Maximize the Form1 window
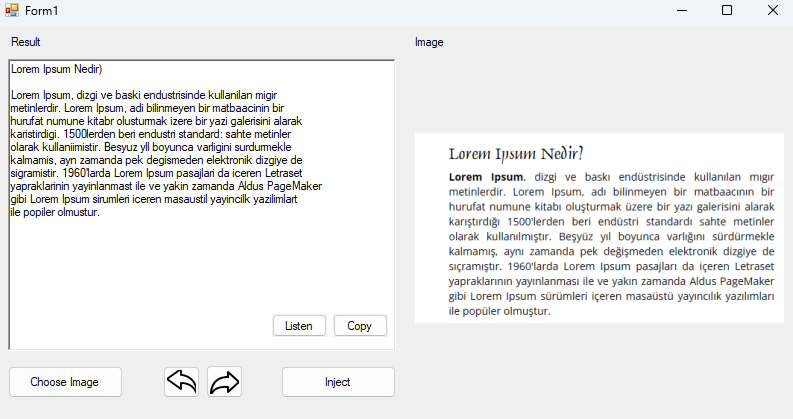 click(727, 10)
